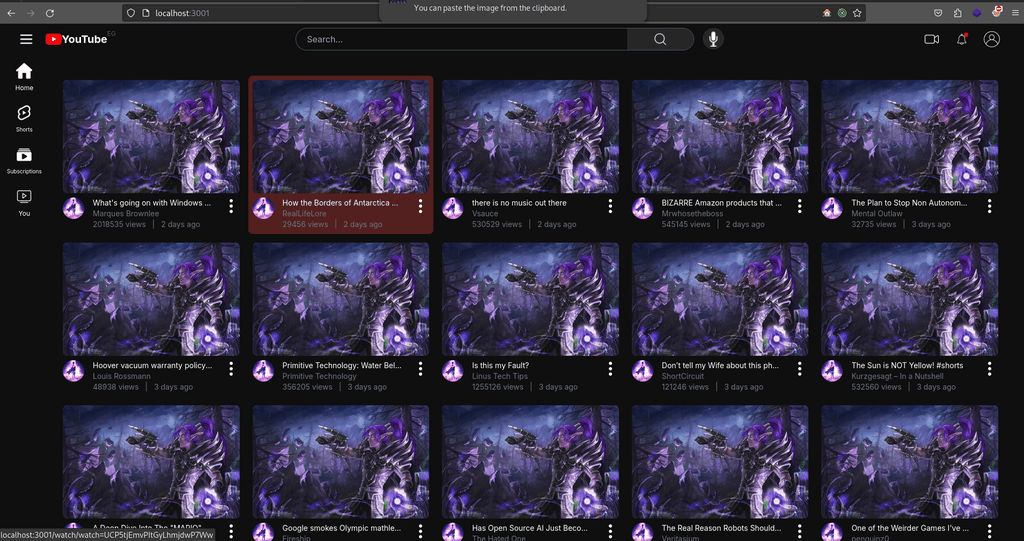
Task: Open options for Borders of Antarctica video
Action: coord(421,206)
